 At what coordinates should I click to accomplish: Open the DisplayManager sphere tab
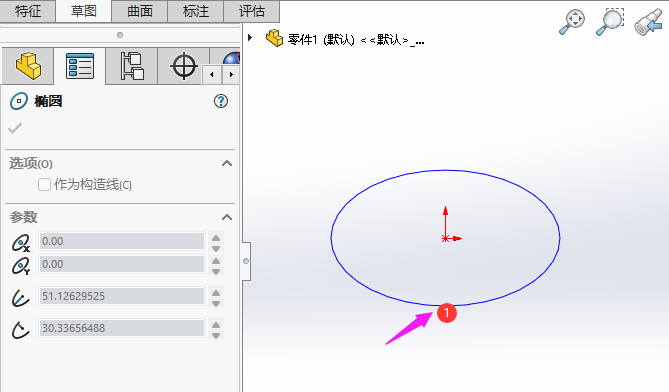pos(231,58)
